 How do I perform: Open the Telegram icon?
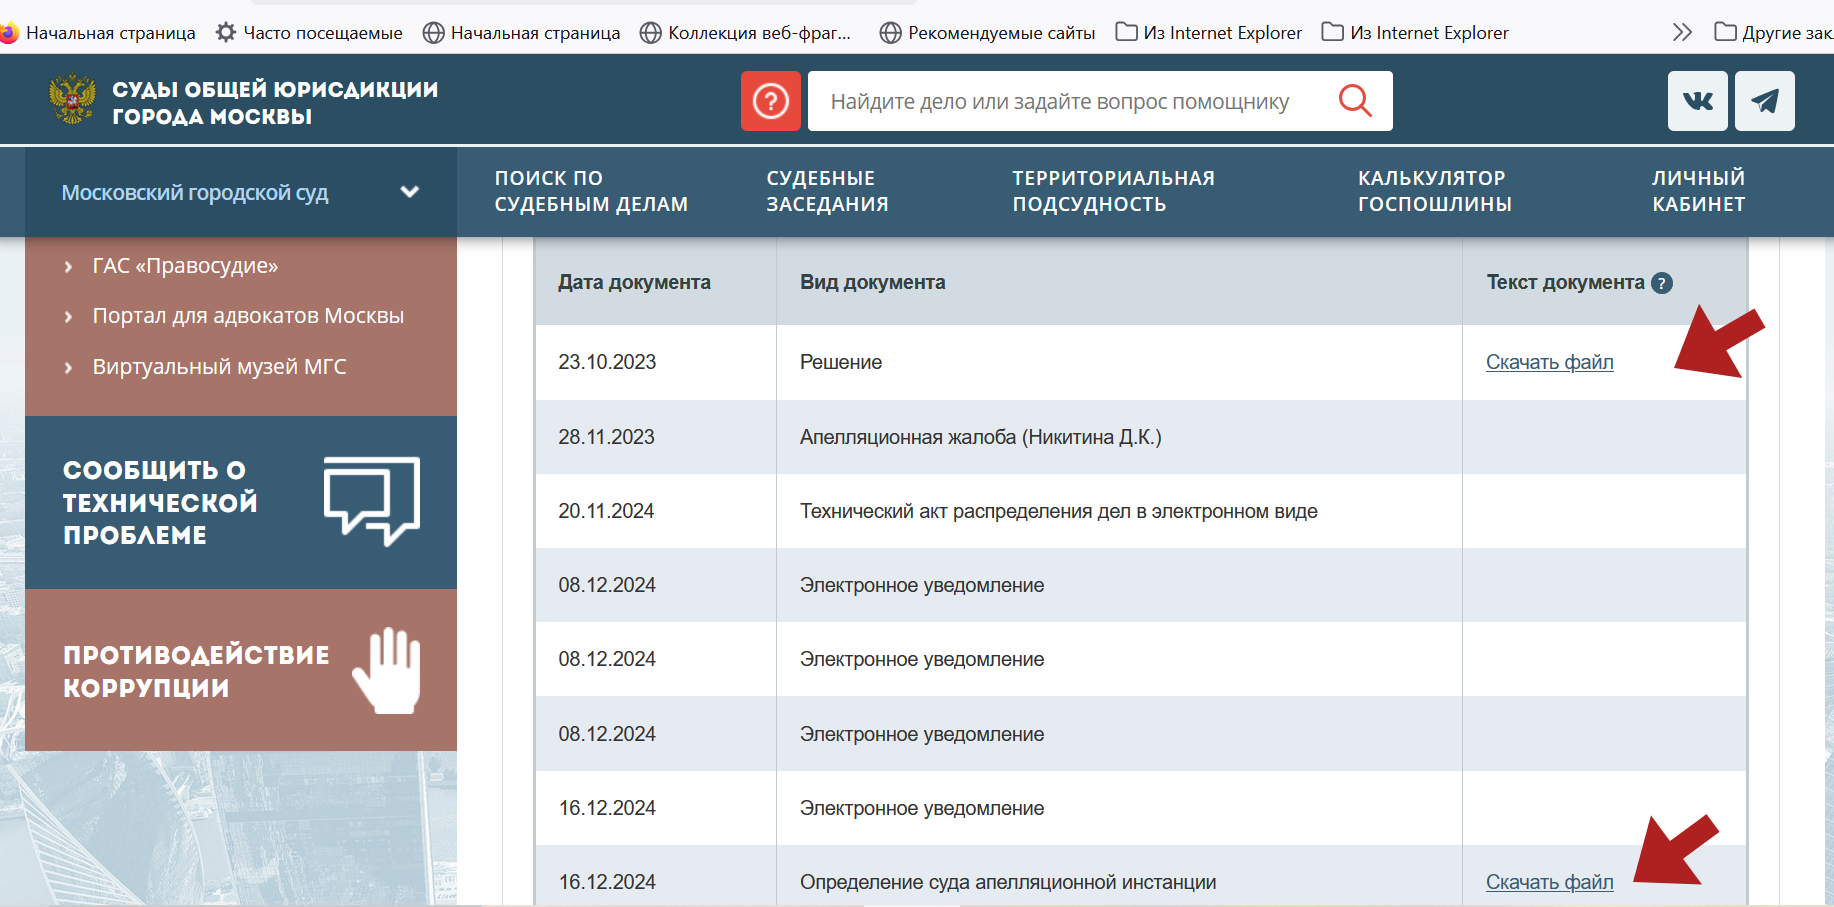(x=1765, y=100)
